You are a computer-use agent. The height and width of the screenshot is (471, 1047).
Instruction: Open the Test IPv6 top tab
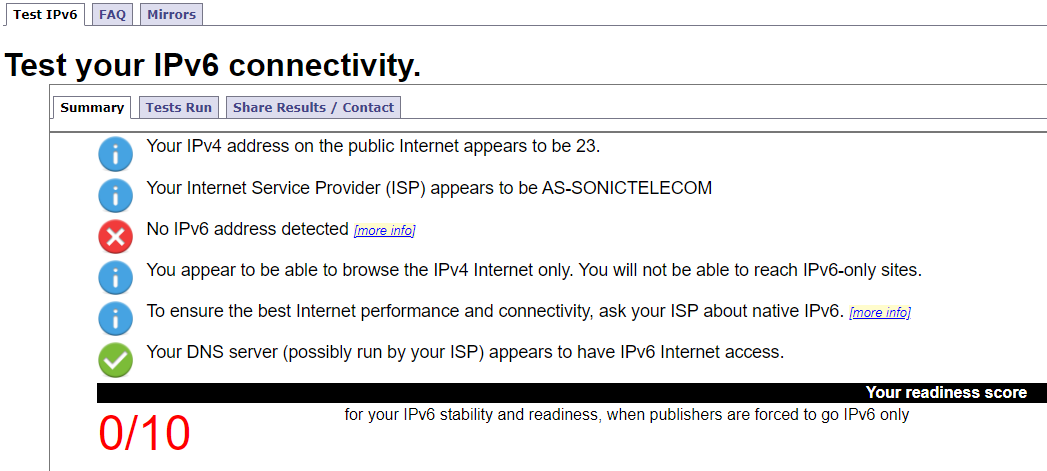[45, 14]
